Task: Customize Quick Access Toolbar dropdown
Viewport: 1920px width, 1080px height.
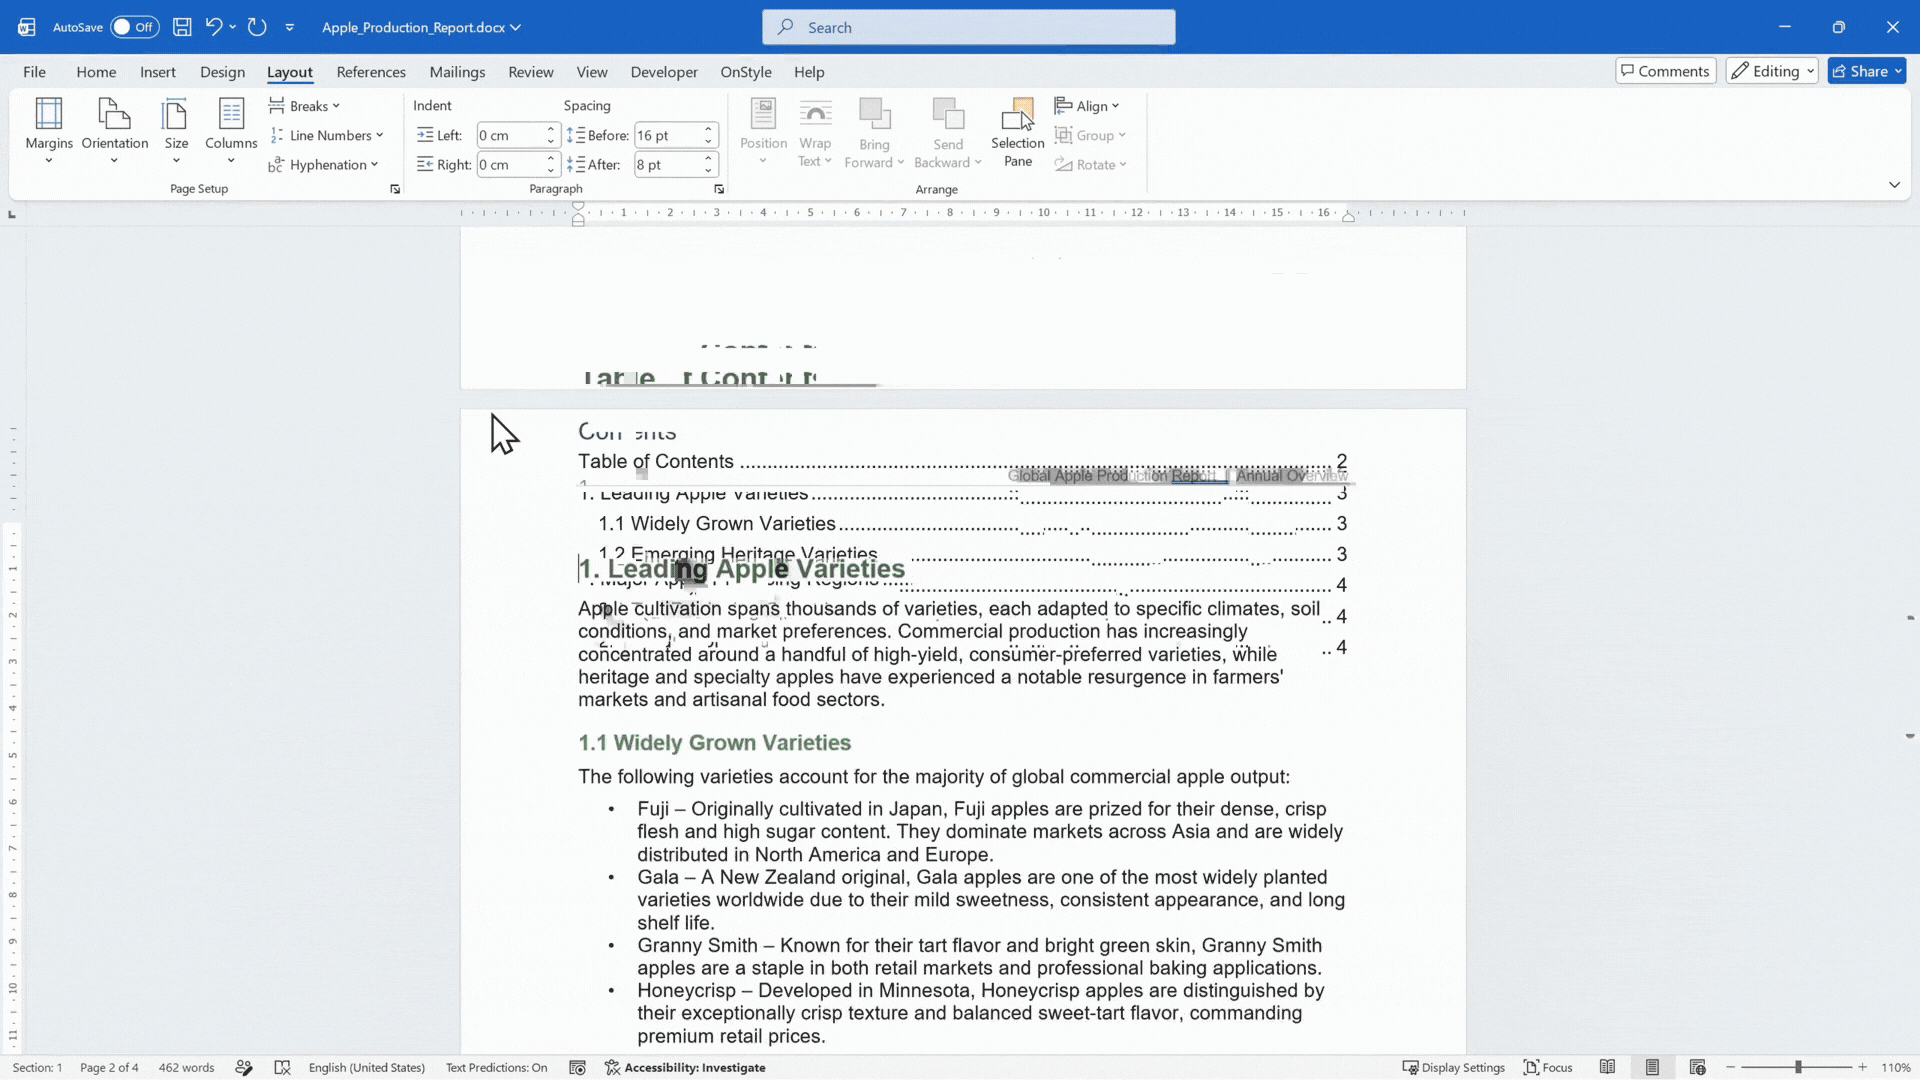Action: 290,27
